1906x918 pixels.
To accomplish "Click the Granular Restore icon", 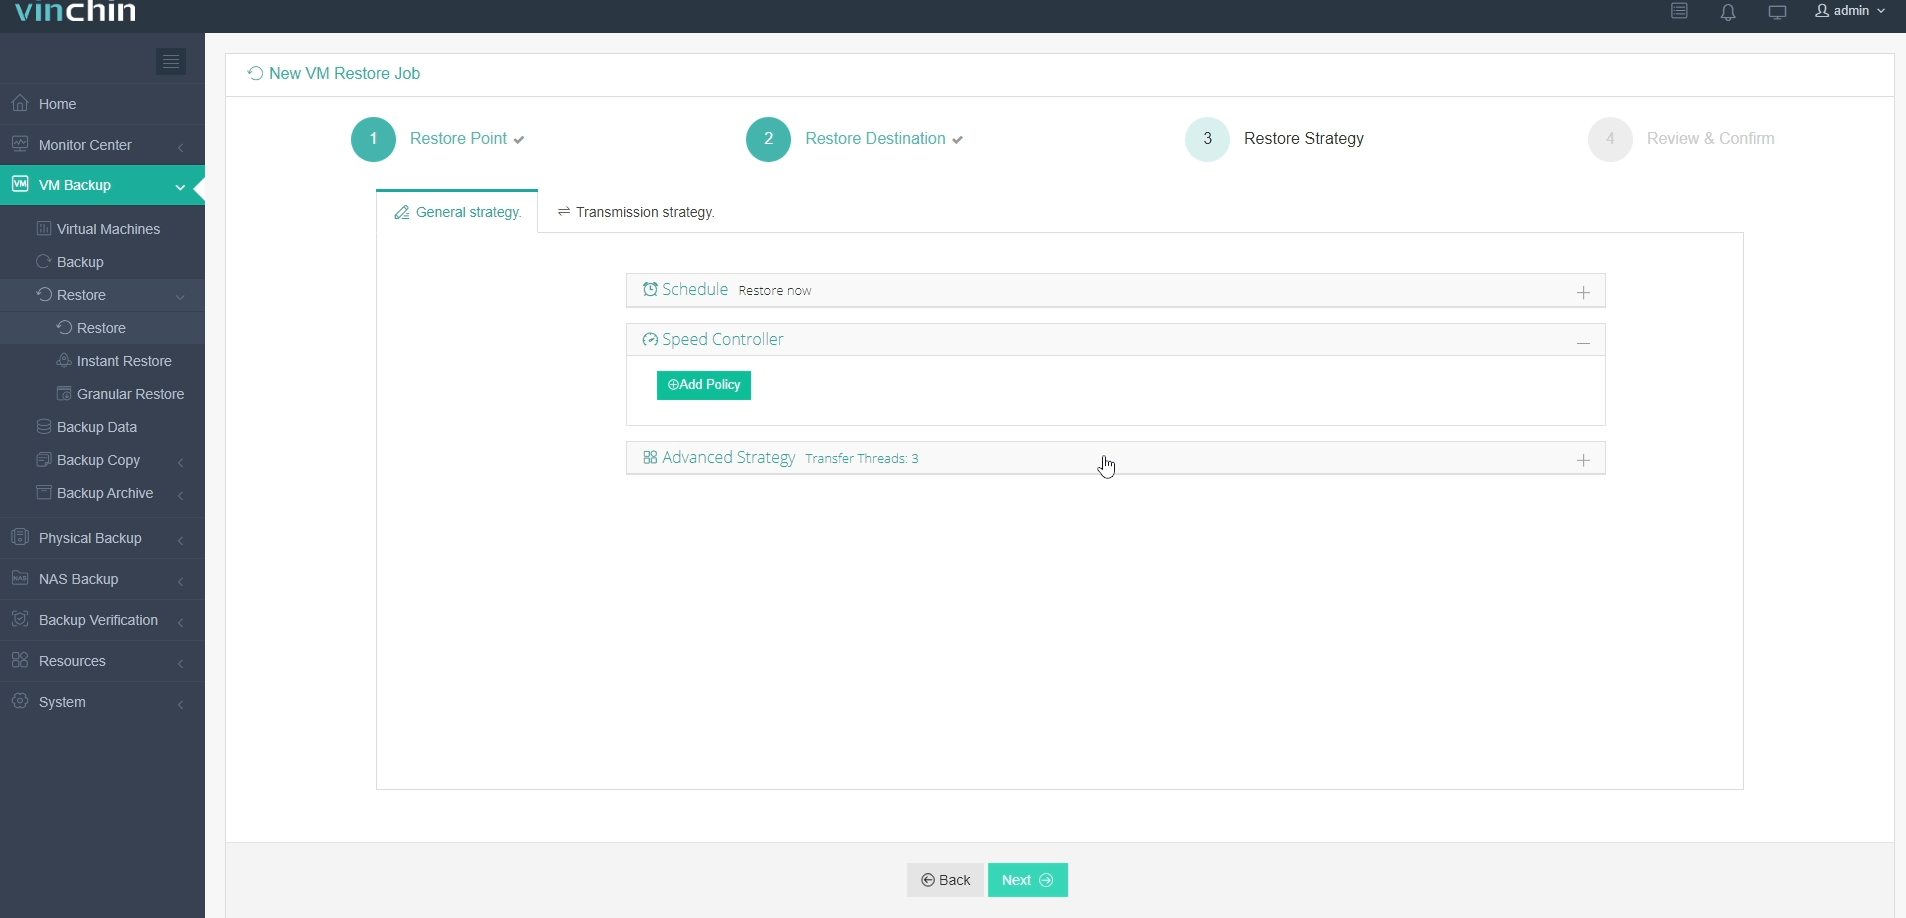I will [64, 393].
